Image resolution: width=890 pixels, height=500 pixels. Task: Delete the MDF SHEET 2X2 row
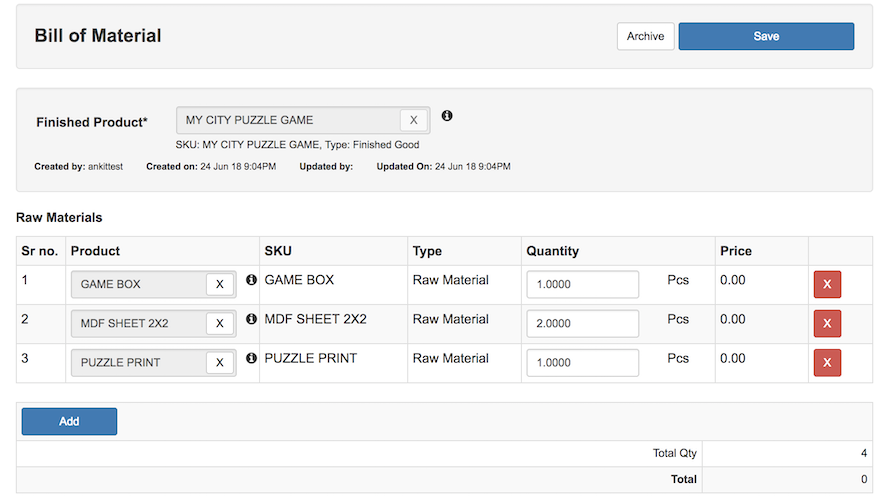tap(827, 324)
